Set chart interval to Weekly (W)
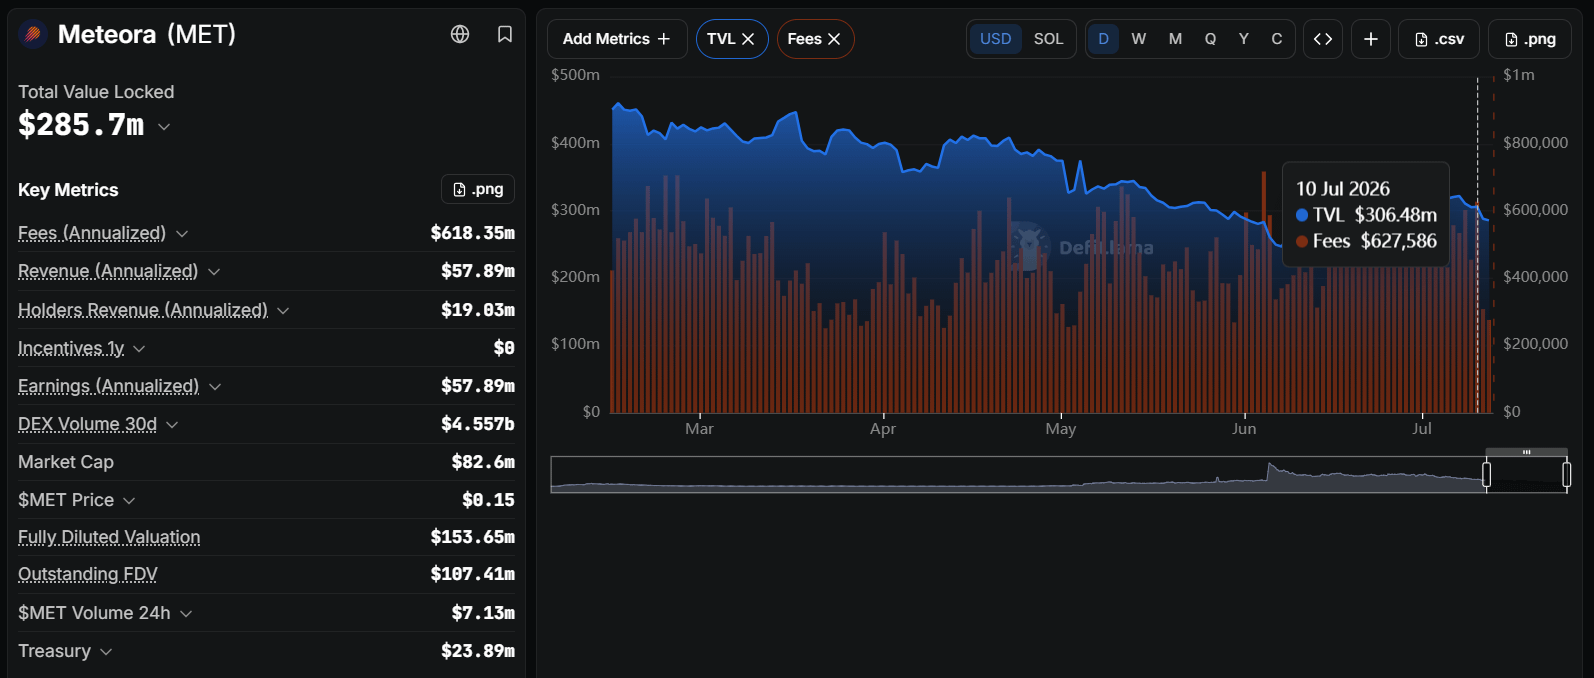1594x678 pixels. [x=1138, y=39]
